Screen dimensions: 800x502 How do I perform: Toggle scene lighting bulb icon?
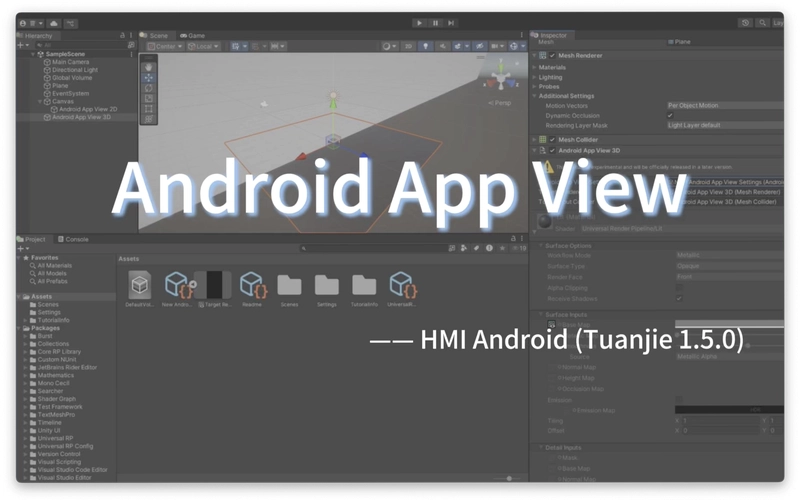coord(426,46)
